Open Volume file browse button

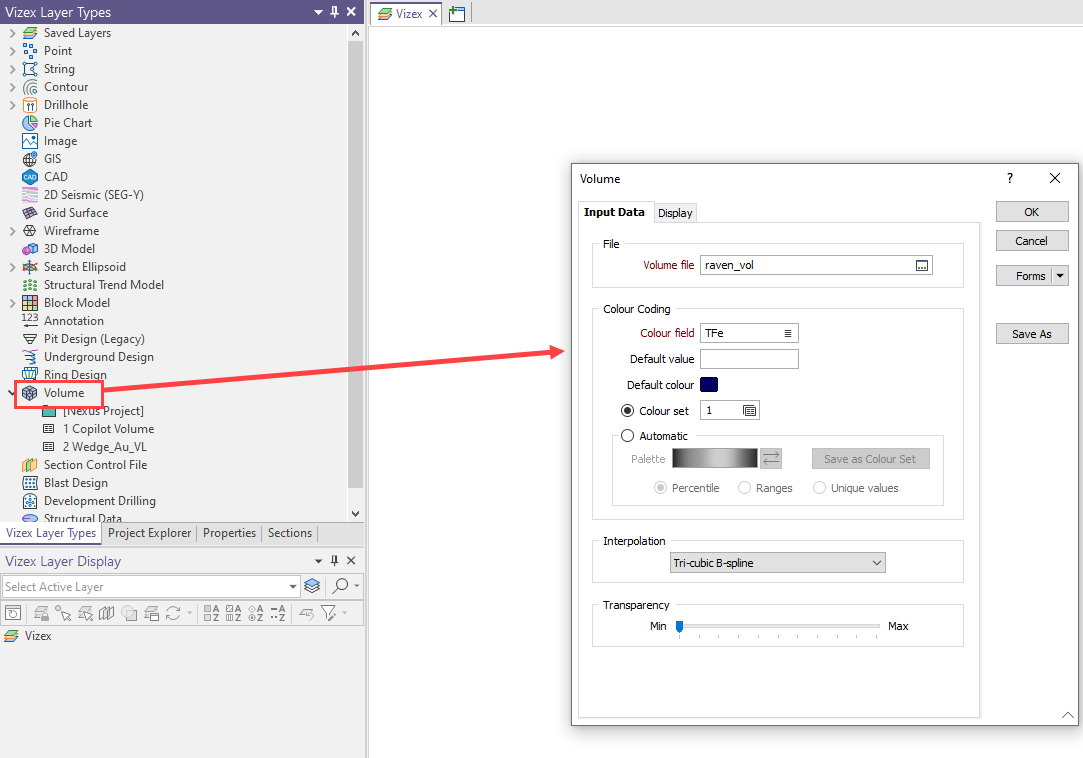point(922,265)
